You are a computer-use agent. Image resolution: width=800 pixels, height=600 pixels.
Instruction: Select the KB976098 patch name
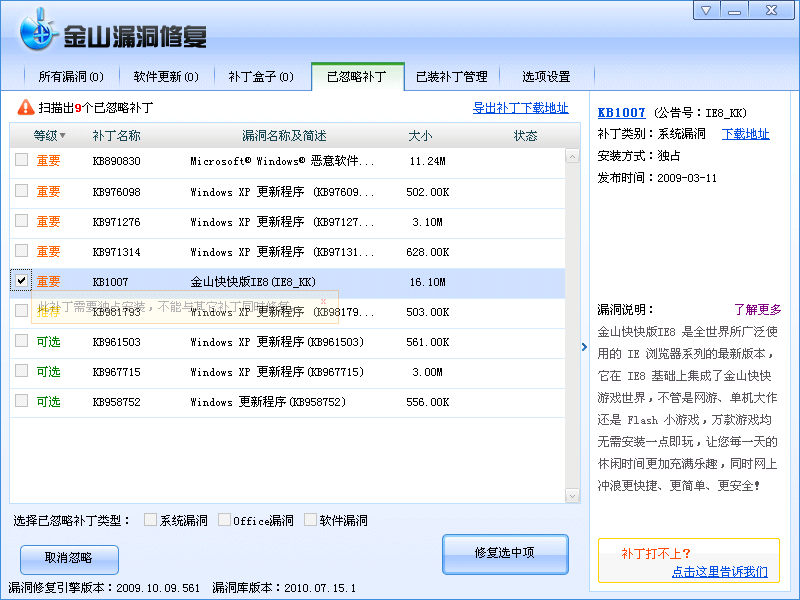[x=116, y=192]
